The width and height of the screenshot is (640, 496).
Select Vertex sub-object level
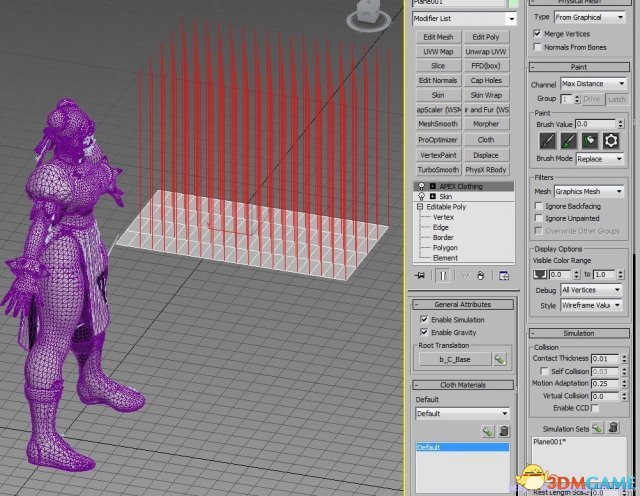(x=443, y=217)
